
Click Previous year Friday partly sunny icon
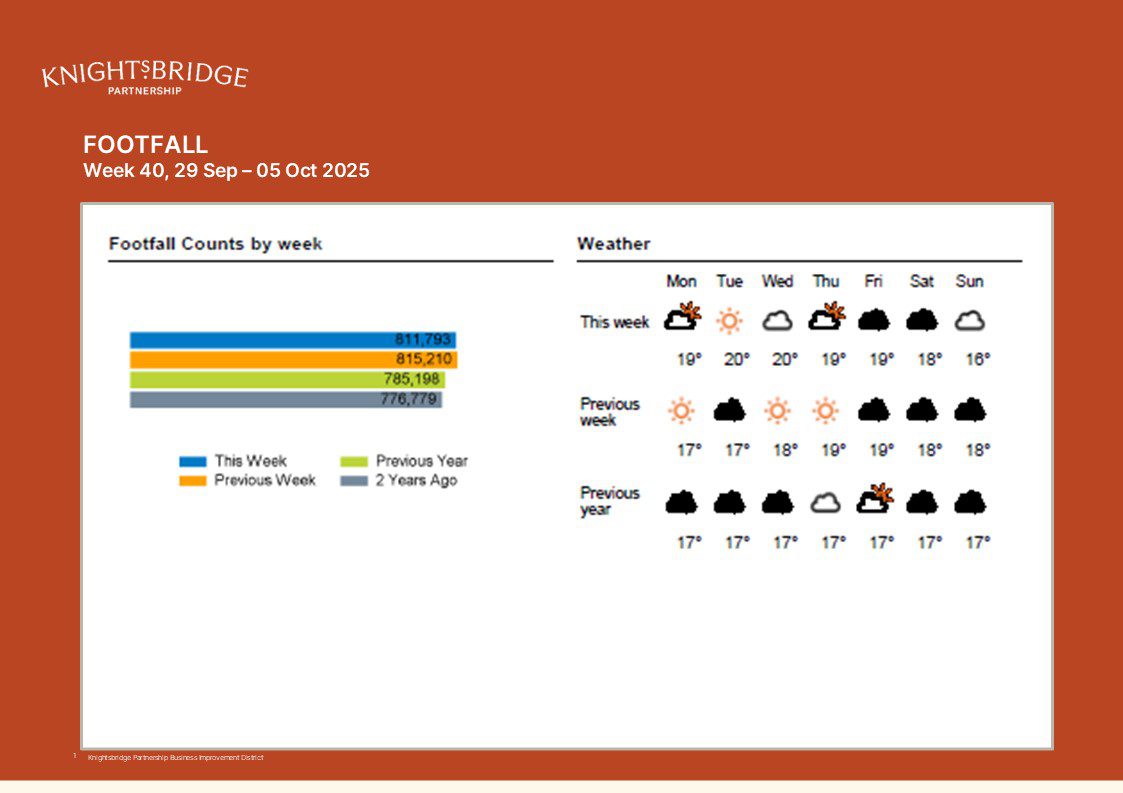[x=874, y=499]
